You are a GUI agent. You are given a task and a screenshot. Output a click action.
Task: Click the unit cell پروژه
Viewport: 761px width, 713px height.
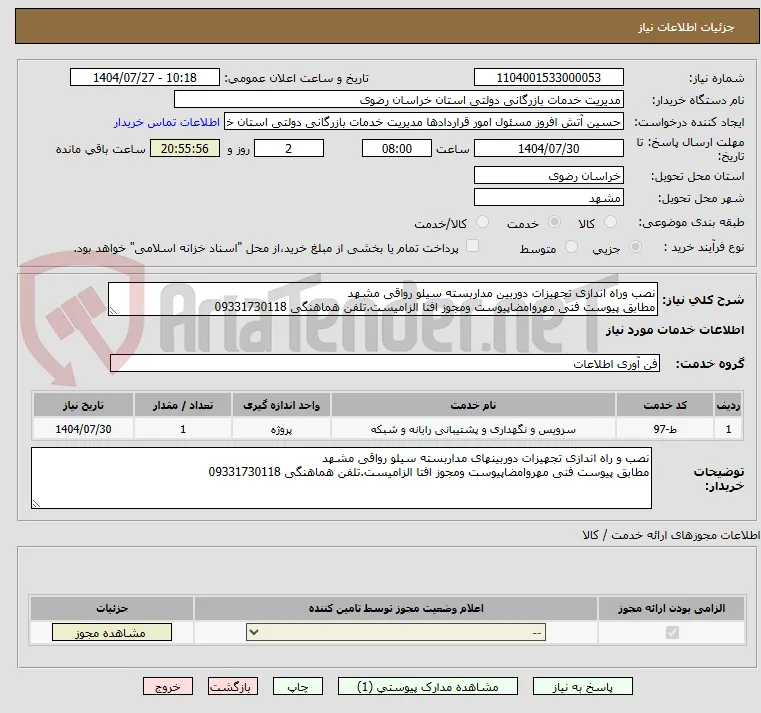(x=281, y=429)
